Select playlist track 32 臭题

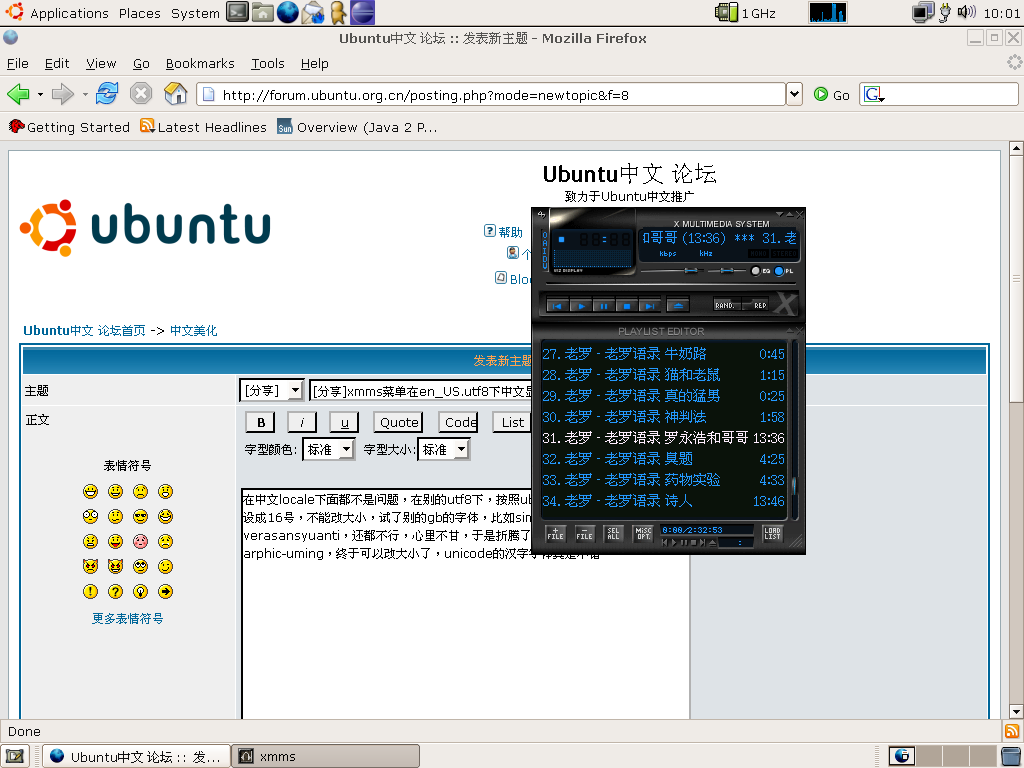pyautogui.click(x=664, y=458)
